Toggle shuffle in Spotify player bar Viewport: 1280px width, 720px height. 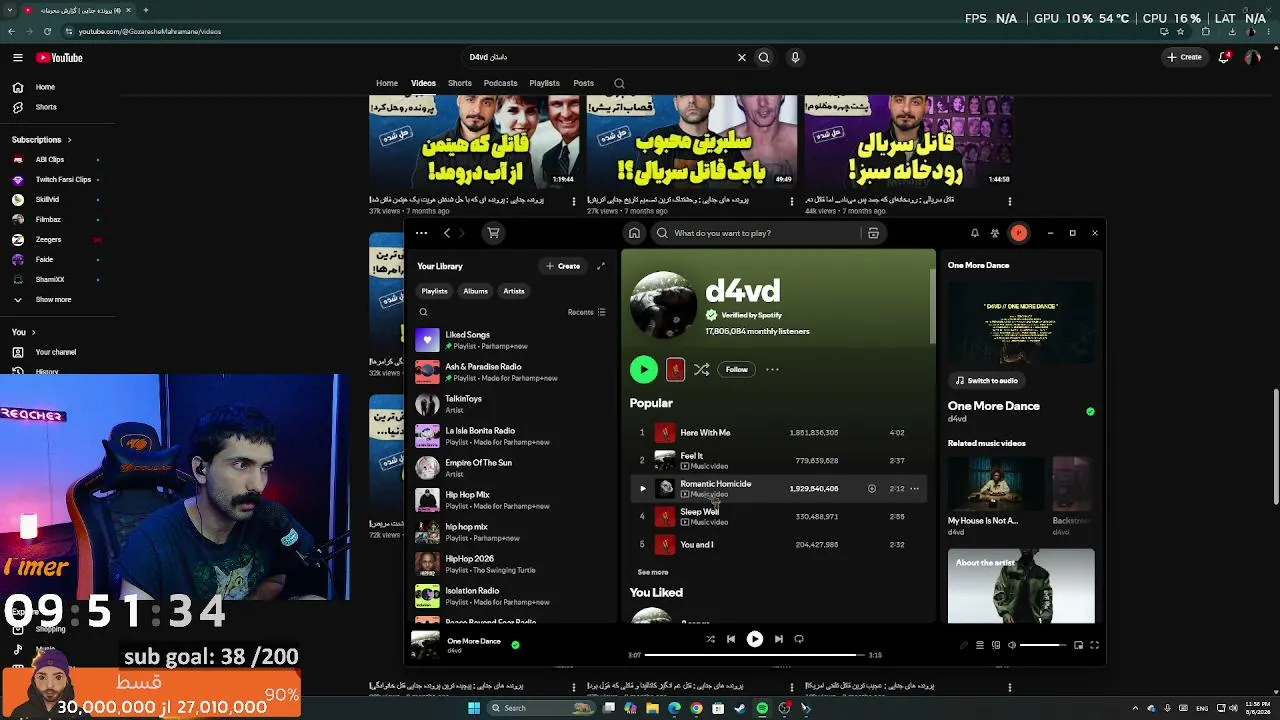click(x=710, y=639)
